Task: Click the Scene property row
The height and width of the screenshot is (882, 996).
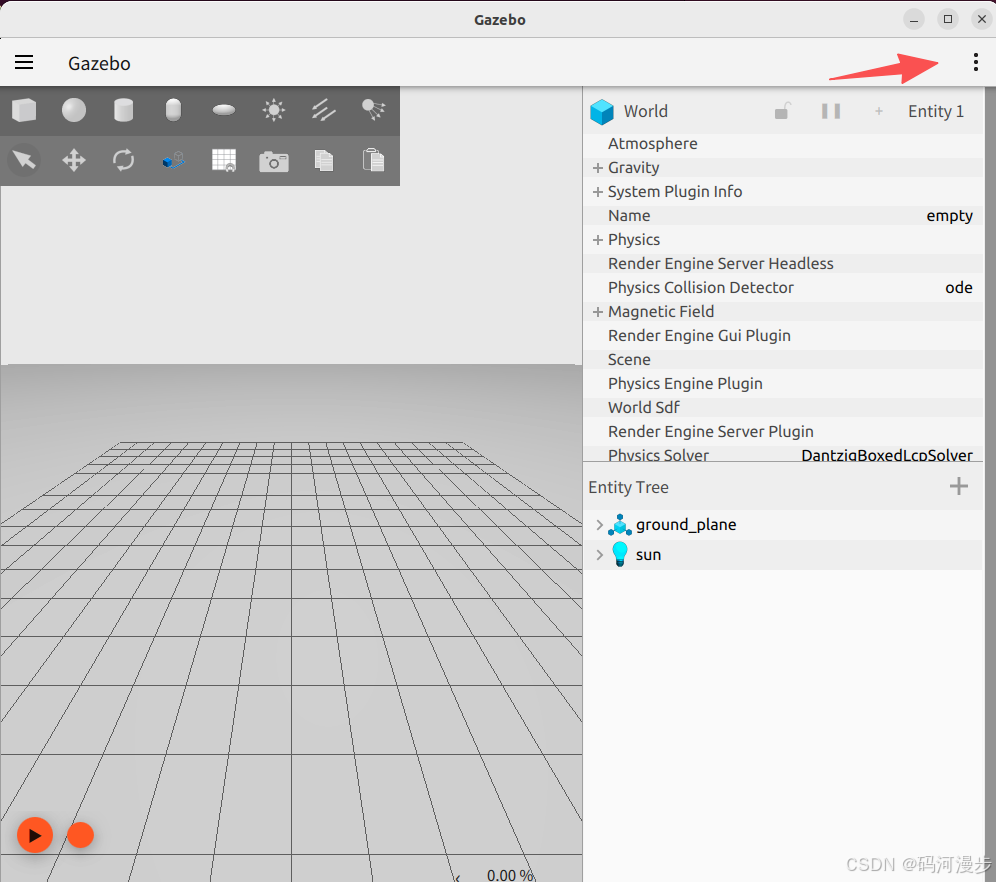Action: tap(783, 359)
